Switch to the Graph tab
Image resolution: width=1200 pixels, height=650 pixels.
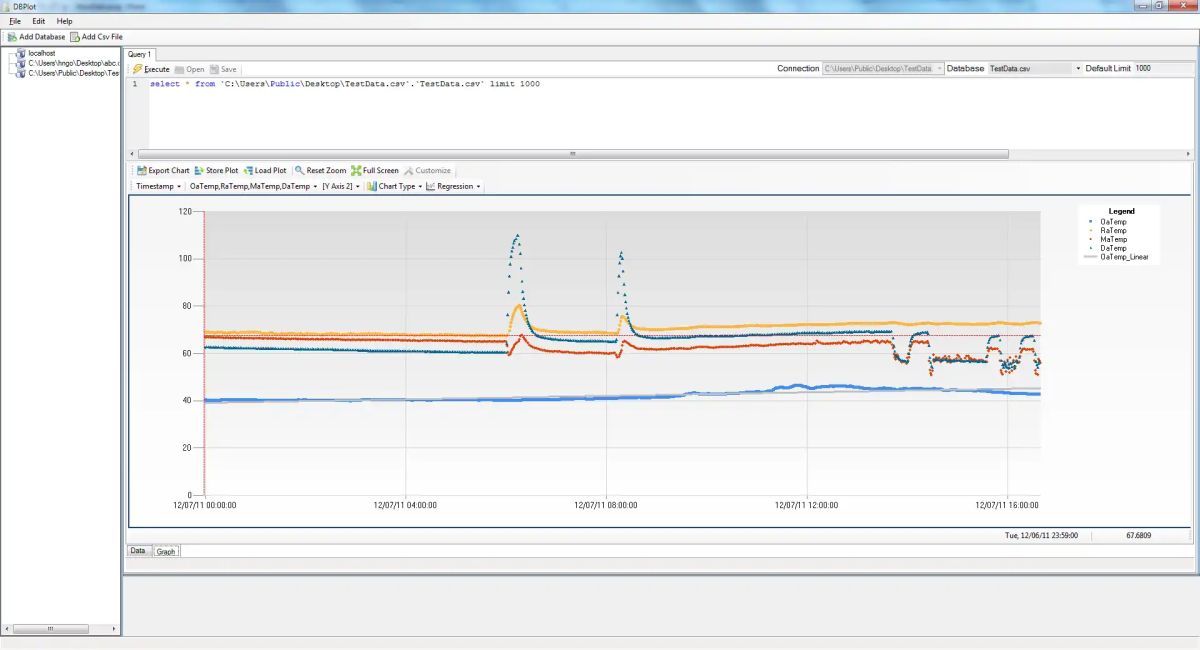(166, 551)
